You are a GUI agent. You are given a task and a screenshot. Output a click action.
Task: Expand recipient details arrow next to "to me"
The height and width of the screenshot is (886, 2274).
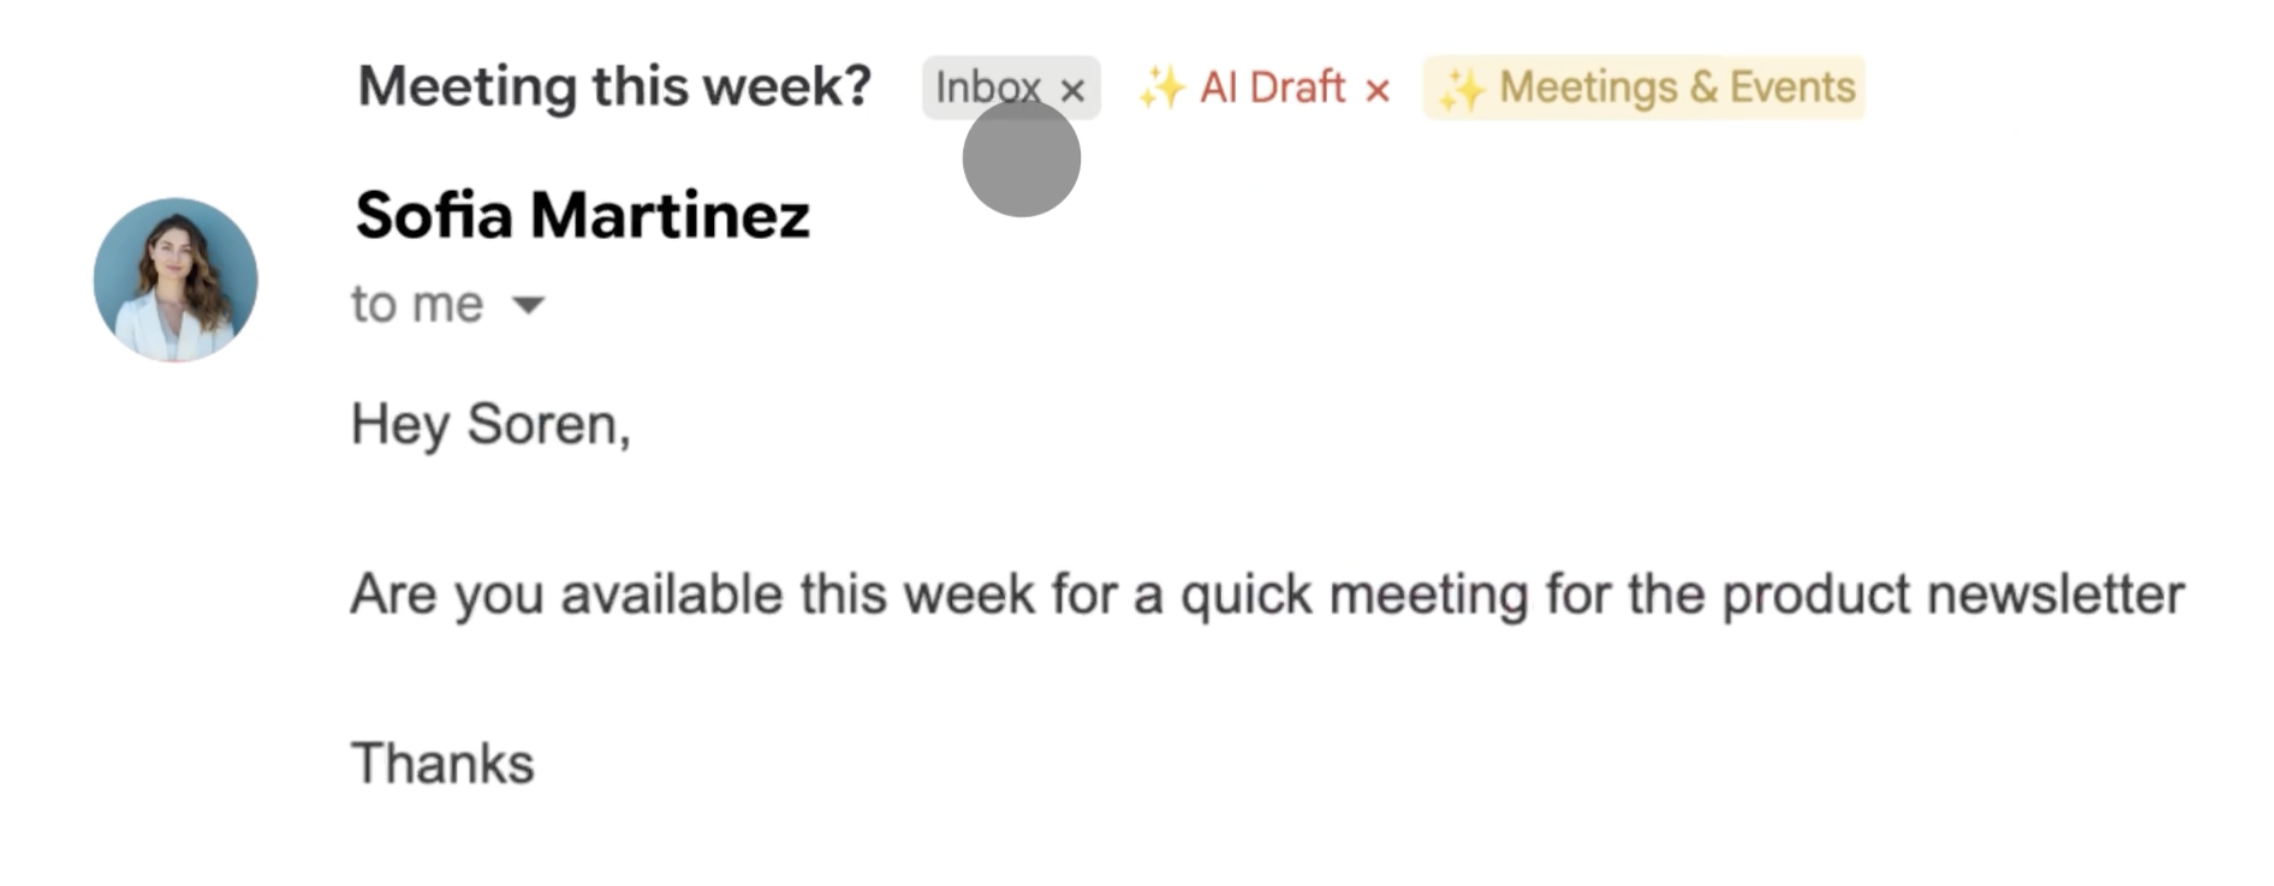click(528, 304)
